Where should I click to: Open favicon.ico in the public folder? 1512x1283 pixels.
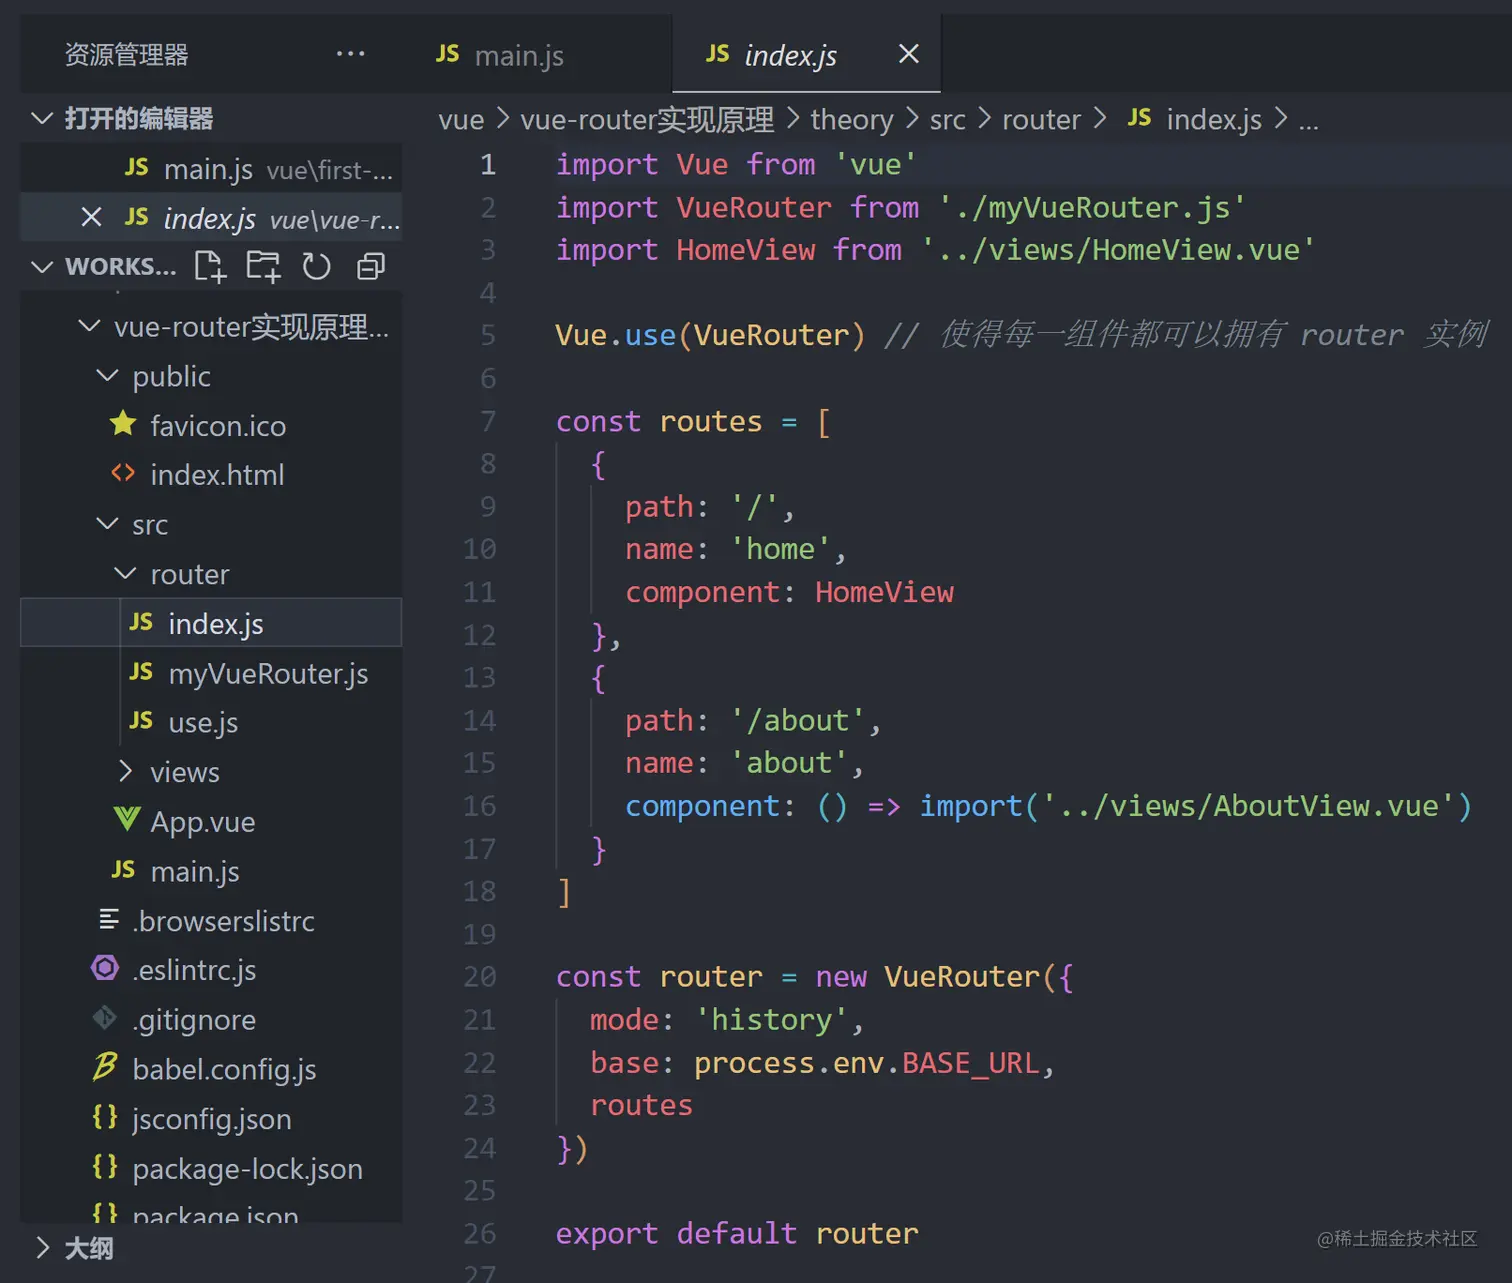click(218, 426)
